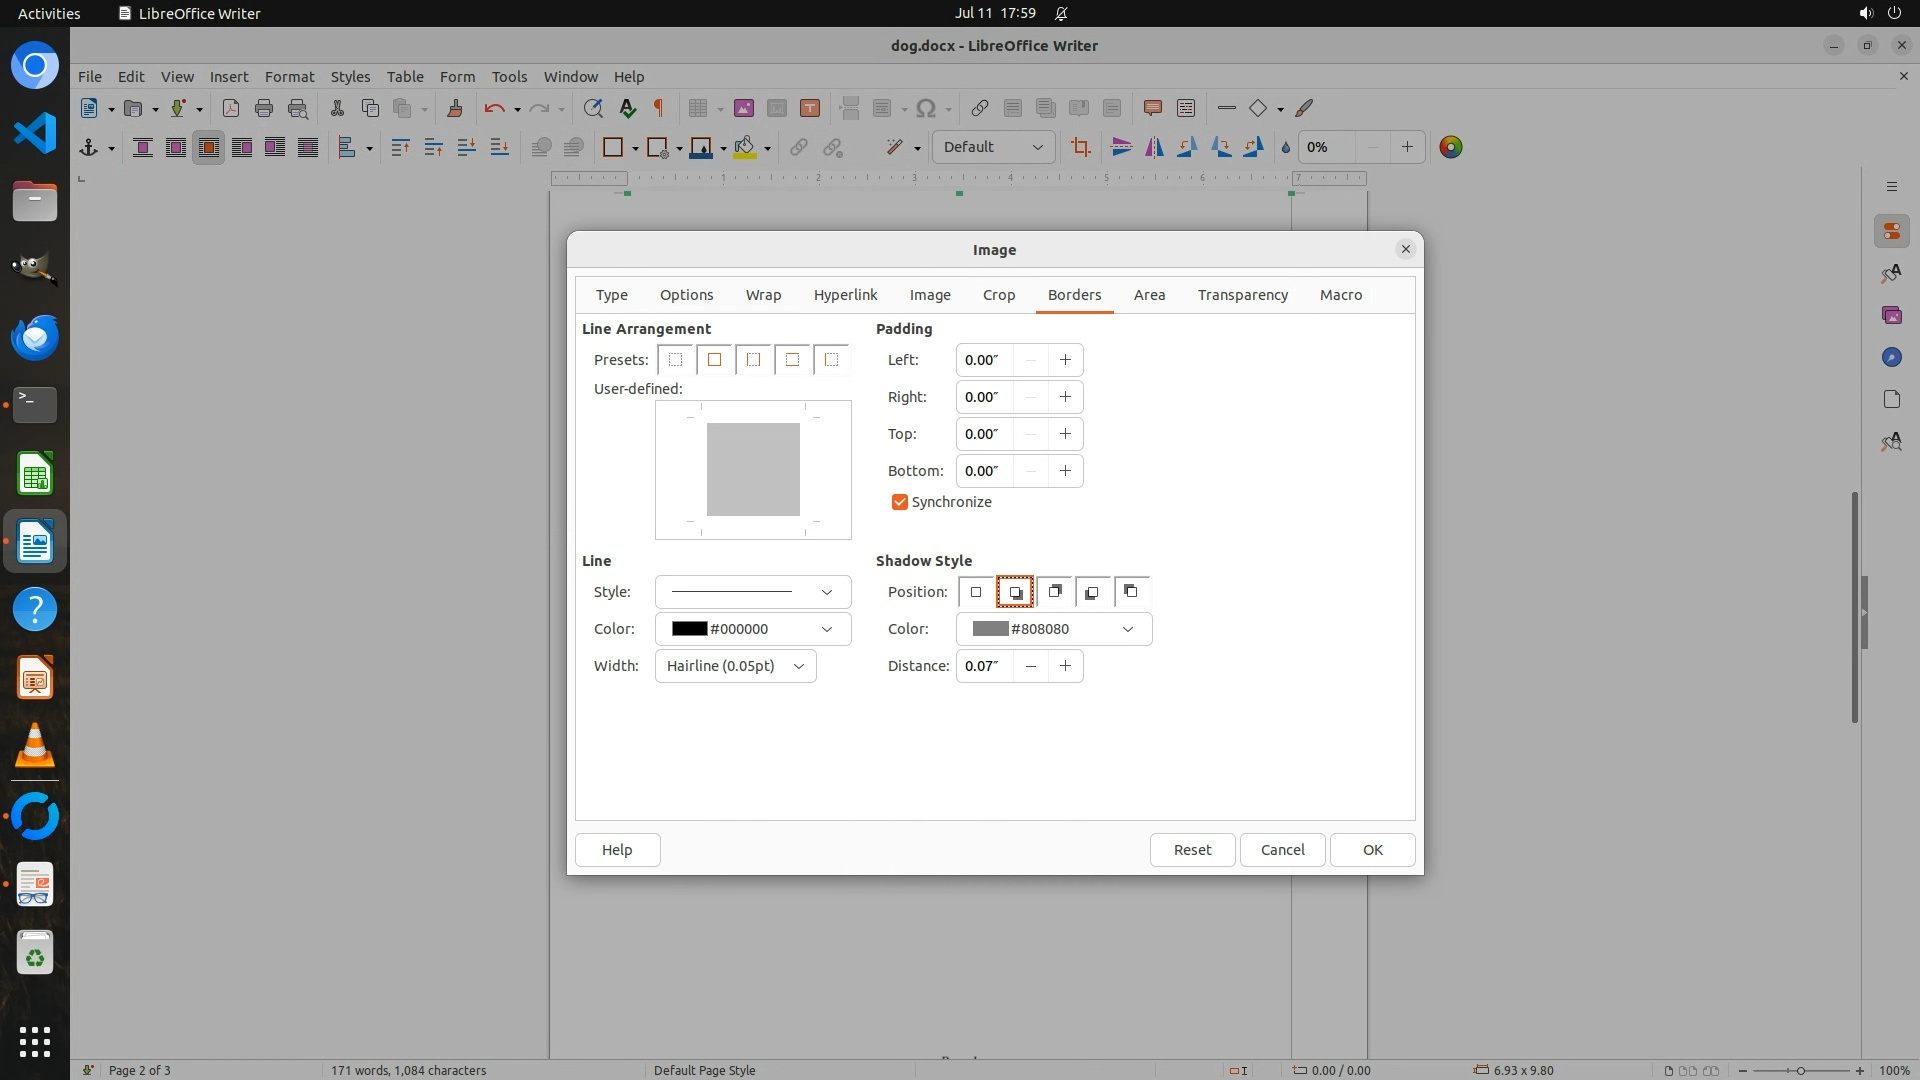Click the Anchor icon in image toolbar
The height and width of the screenshot is (1080, 1920).
89,147
